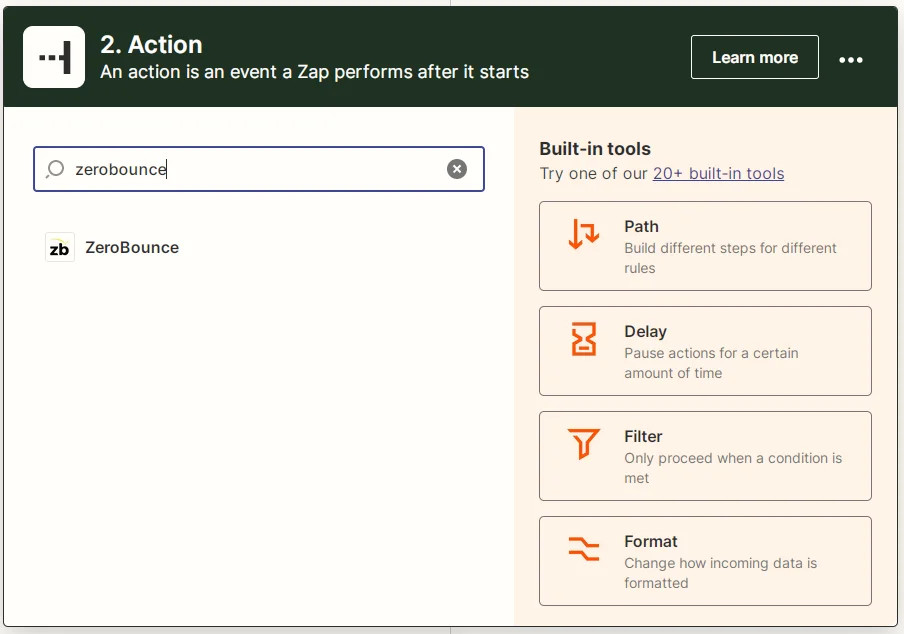This screenshot has width=904, height=634.
Task: Choose the Filter built-in tool card
Action: [x=705, y=455]
